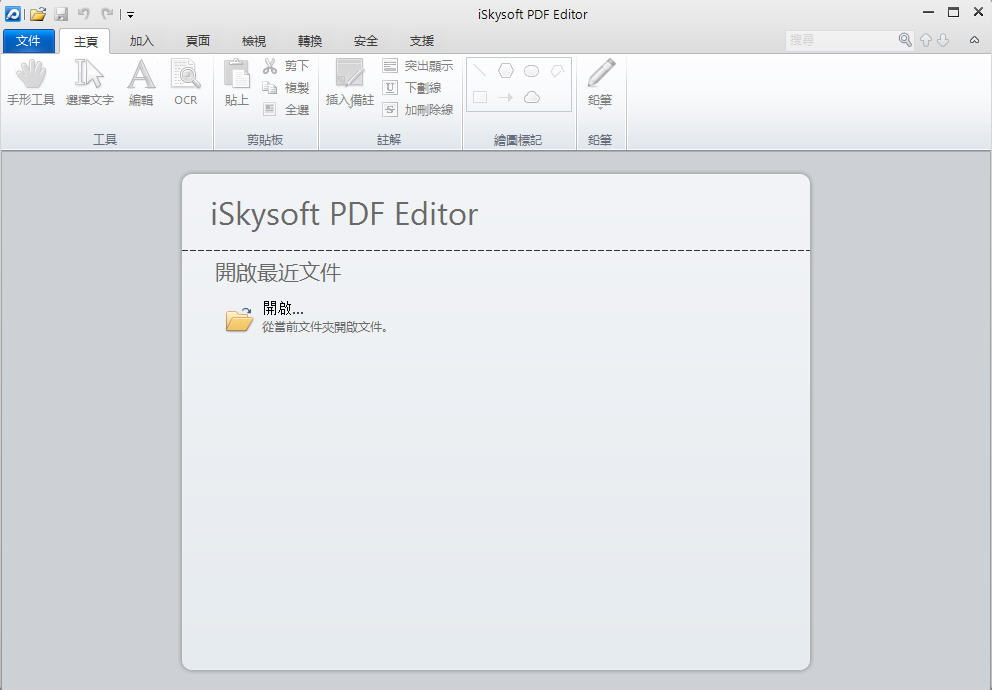The height and width of the screenshot is (690, 992).
Task: Select the 手形工具 hand tool
Action: (x=31, y=83)
